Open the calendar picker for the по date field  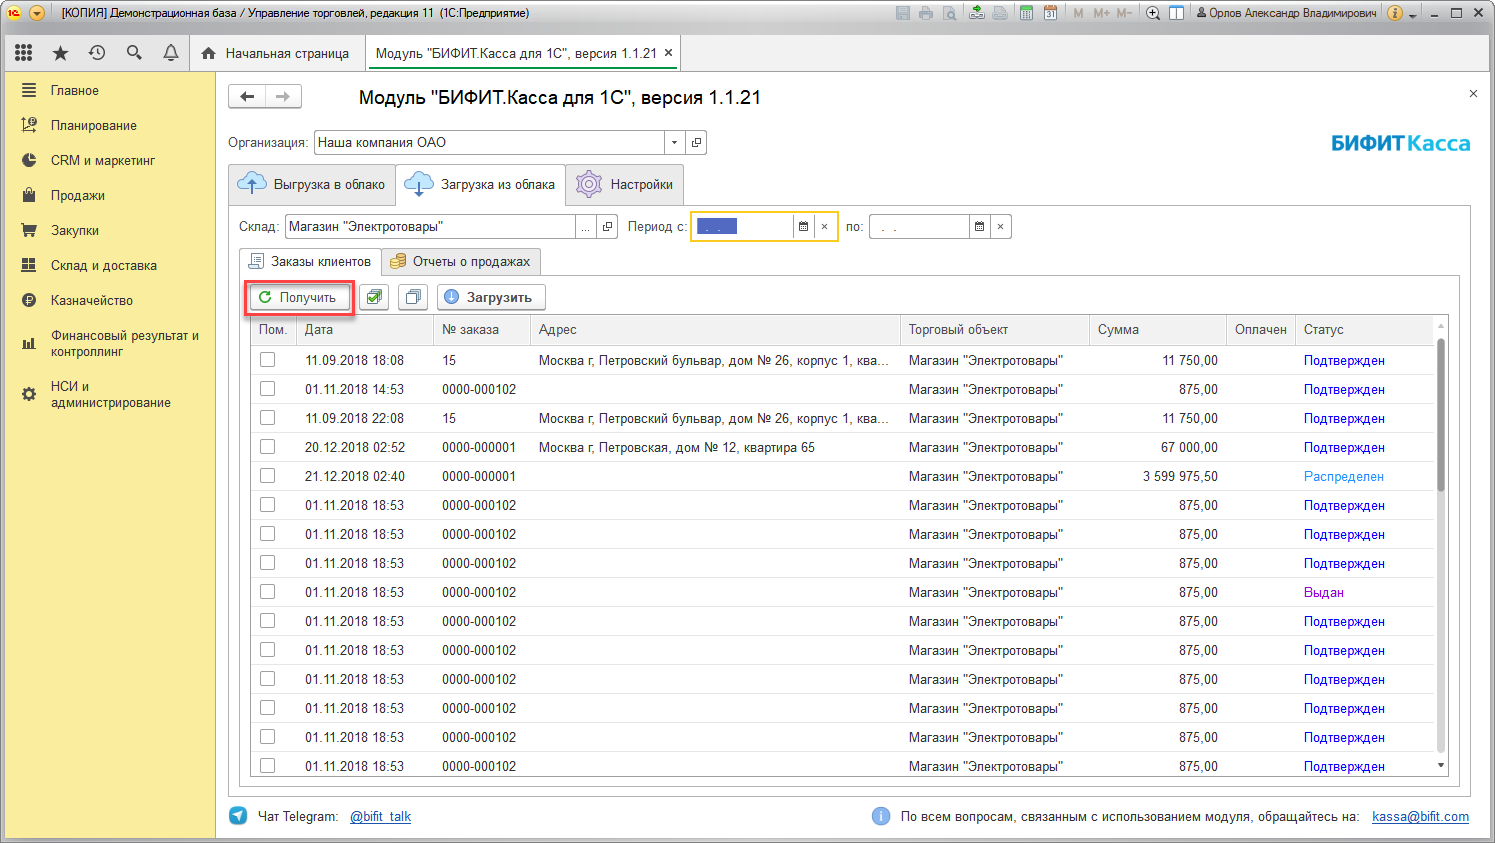[979, 227]
